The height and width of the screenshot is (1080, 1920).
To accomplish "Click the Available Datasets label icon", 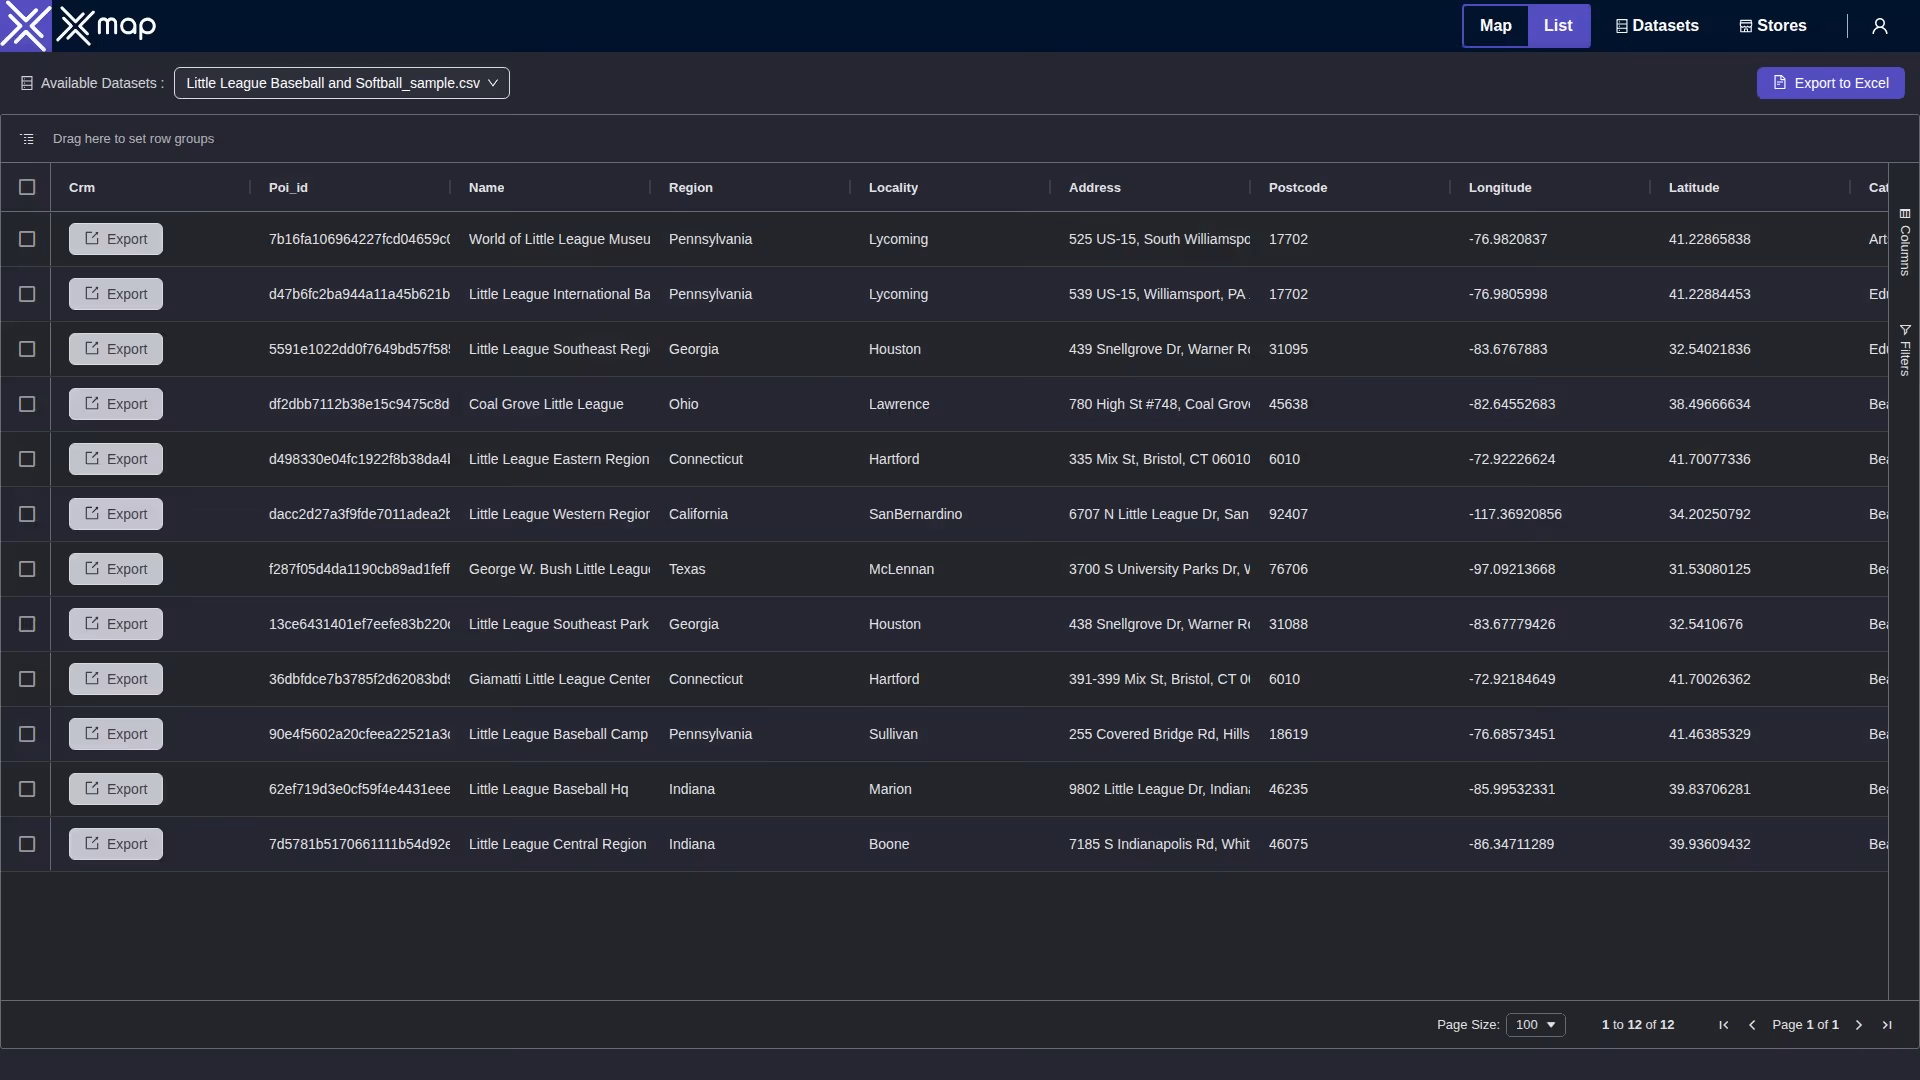I will click(27, 83).
